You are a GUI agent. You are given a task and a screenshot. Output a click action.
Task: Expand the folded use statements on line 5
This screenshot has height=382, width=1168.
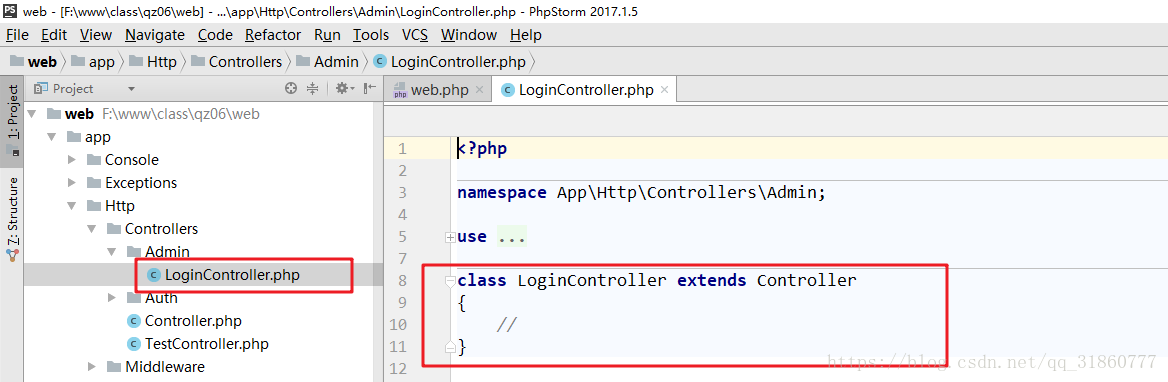click(450, 238)
